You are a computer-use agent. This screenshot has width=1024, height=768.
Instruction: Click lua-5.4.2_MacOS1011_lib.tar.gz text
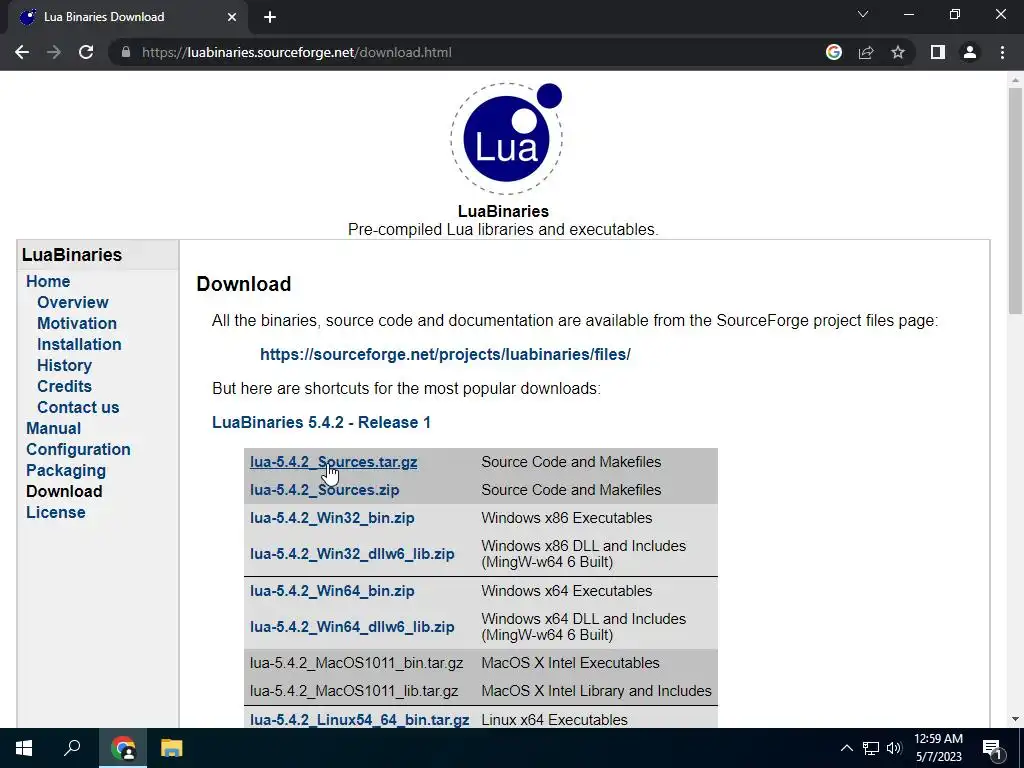[354, 691]
